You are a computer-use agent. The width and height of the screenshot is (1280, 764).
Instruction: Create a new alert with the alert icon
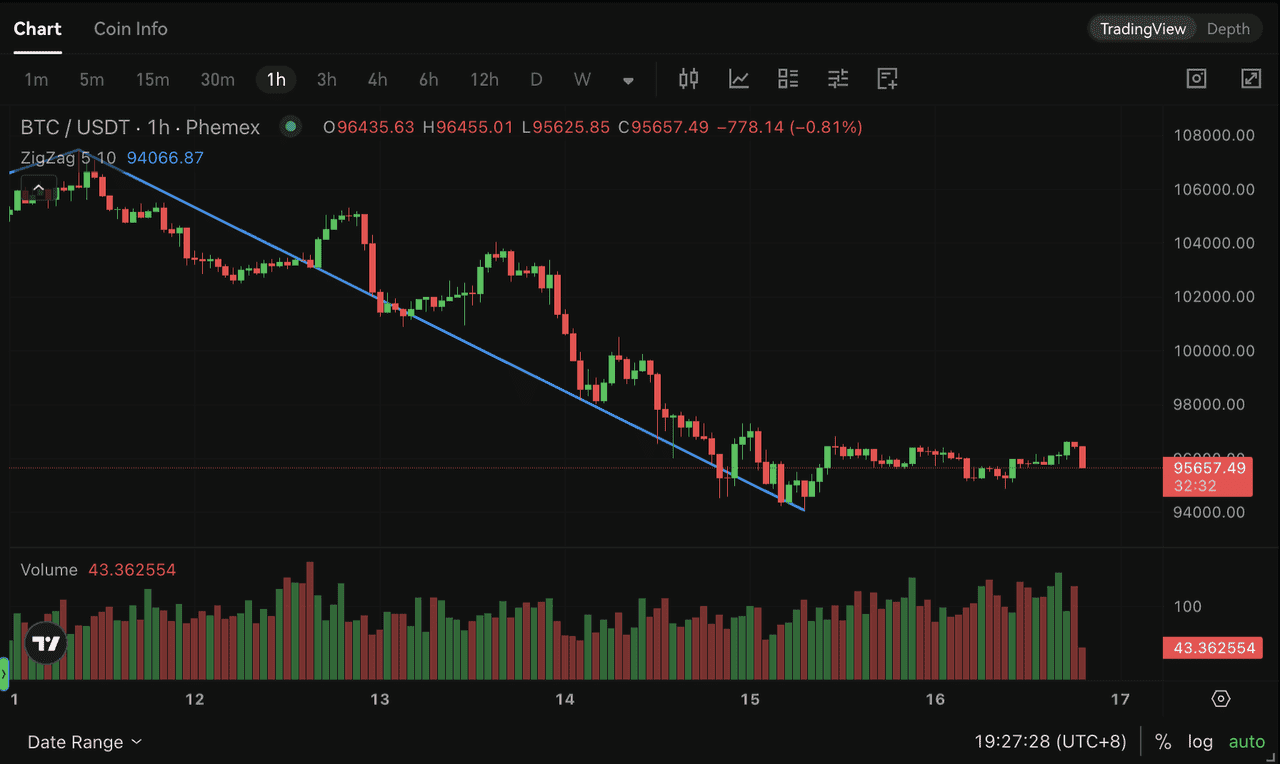click(x=887, y=78)
